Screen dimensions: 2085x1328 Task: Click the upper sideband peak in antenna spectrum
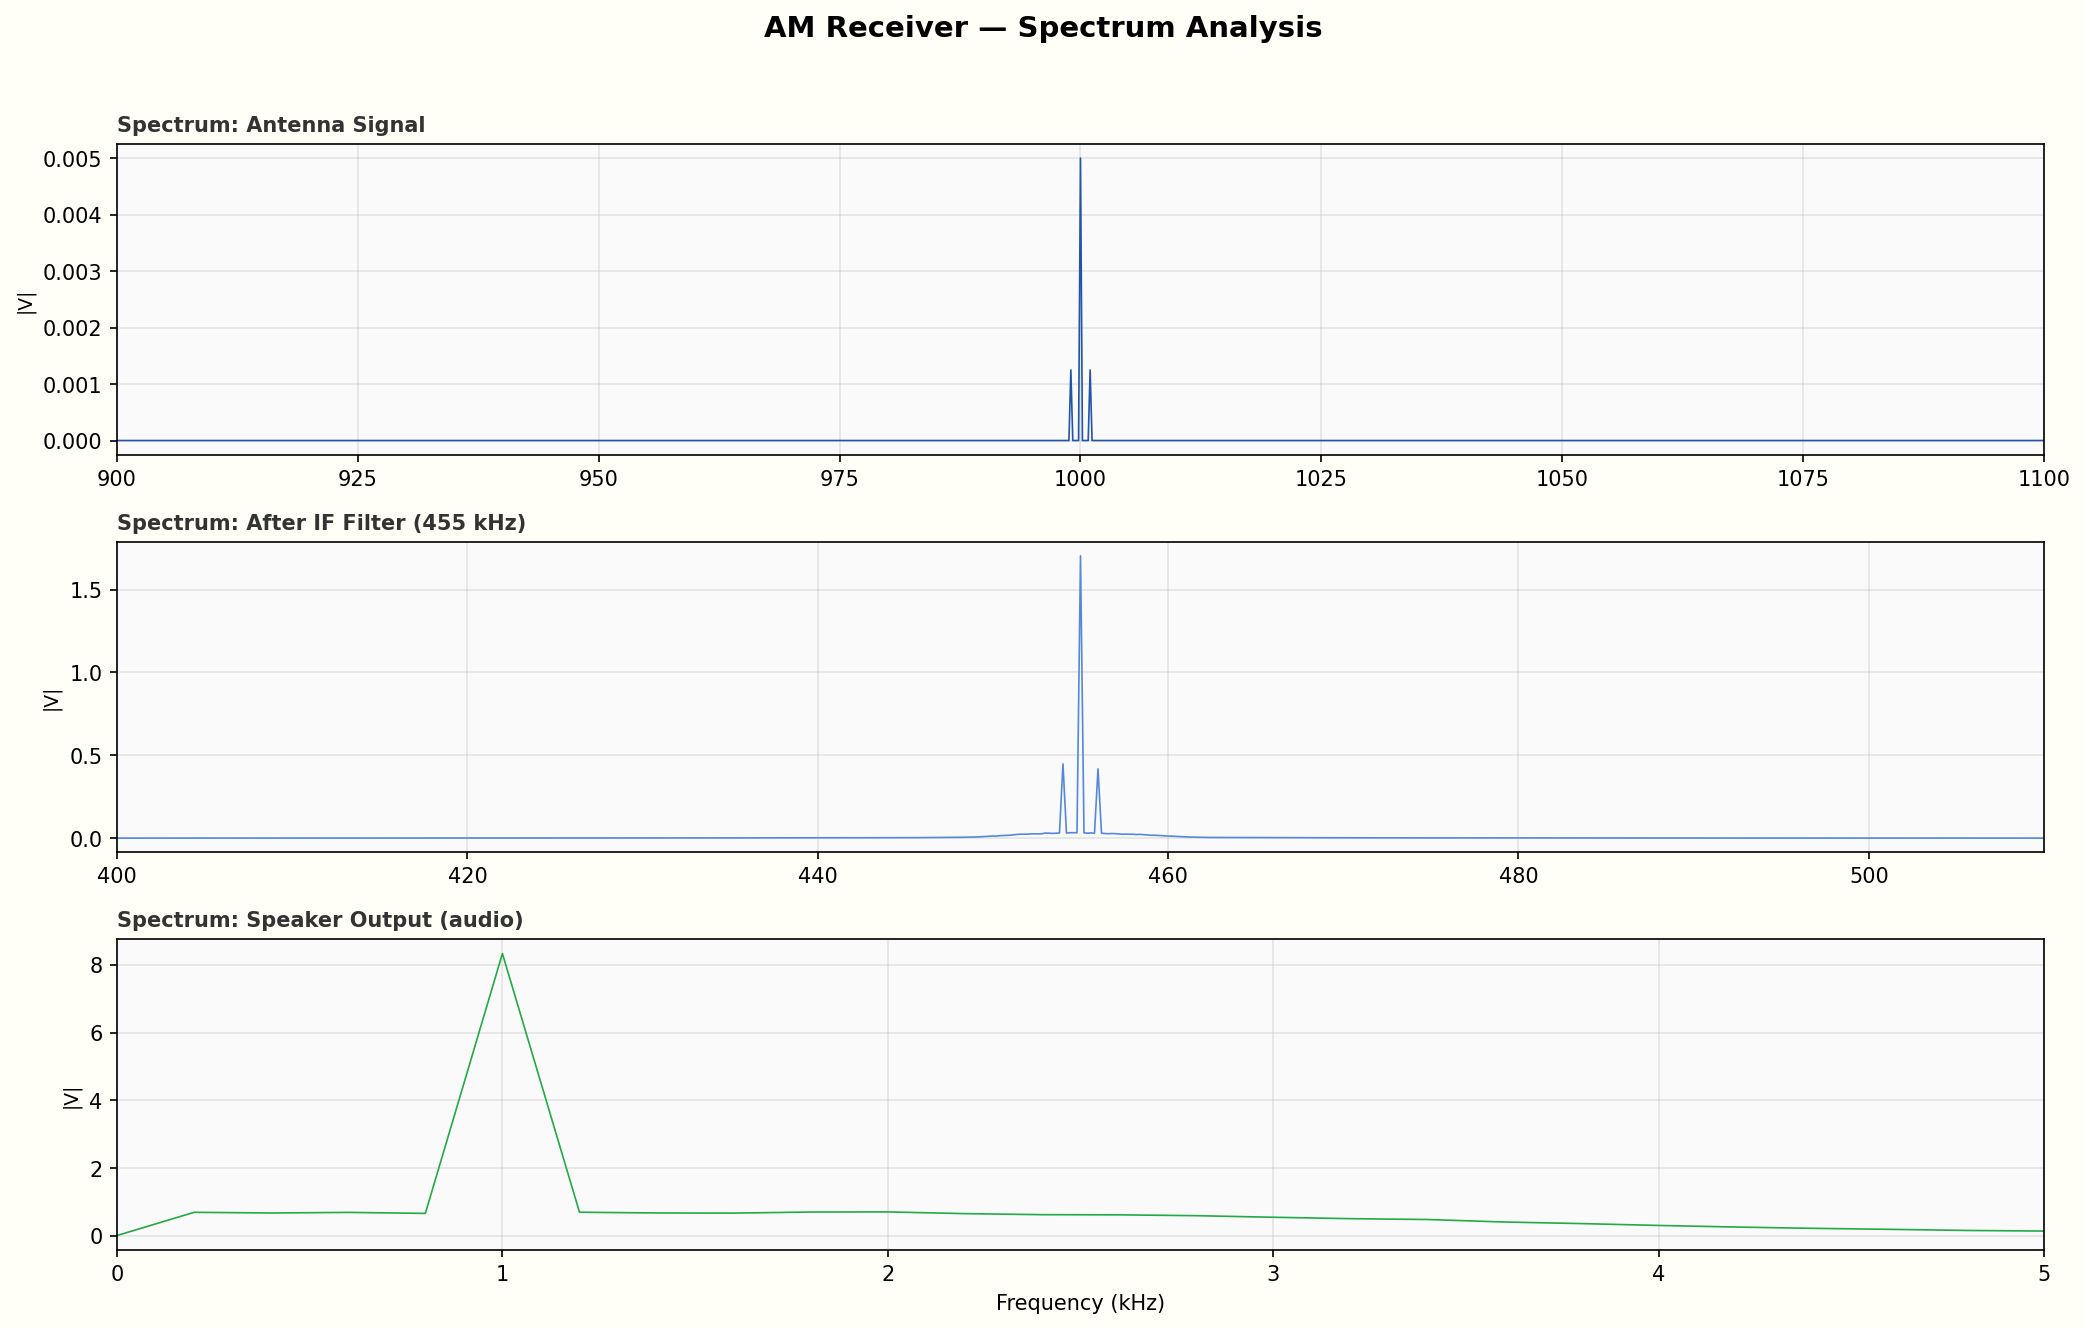(x=1090, y=371)
